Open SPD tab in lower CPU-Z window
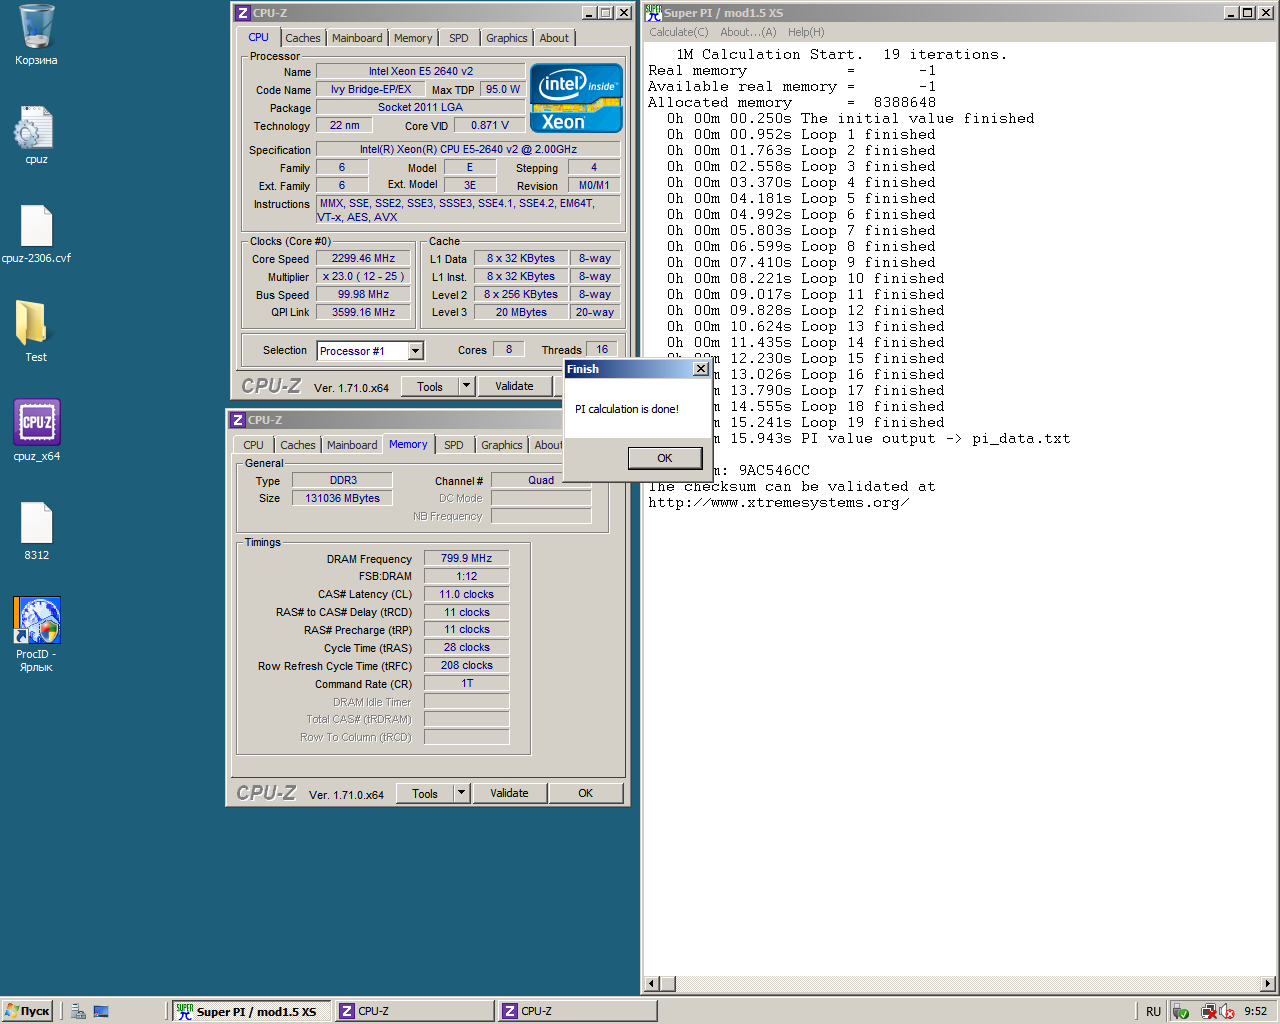1280x1024 pixels. 454,445
